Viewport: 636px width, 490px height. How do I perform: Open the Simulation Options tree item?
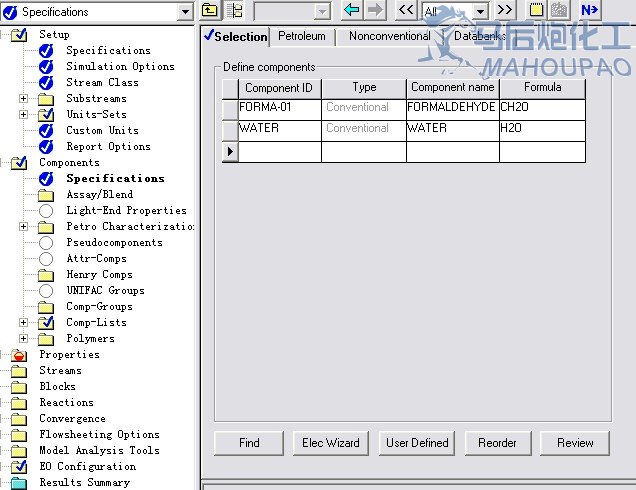point(119,67)
